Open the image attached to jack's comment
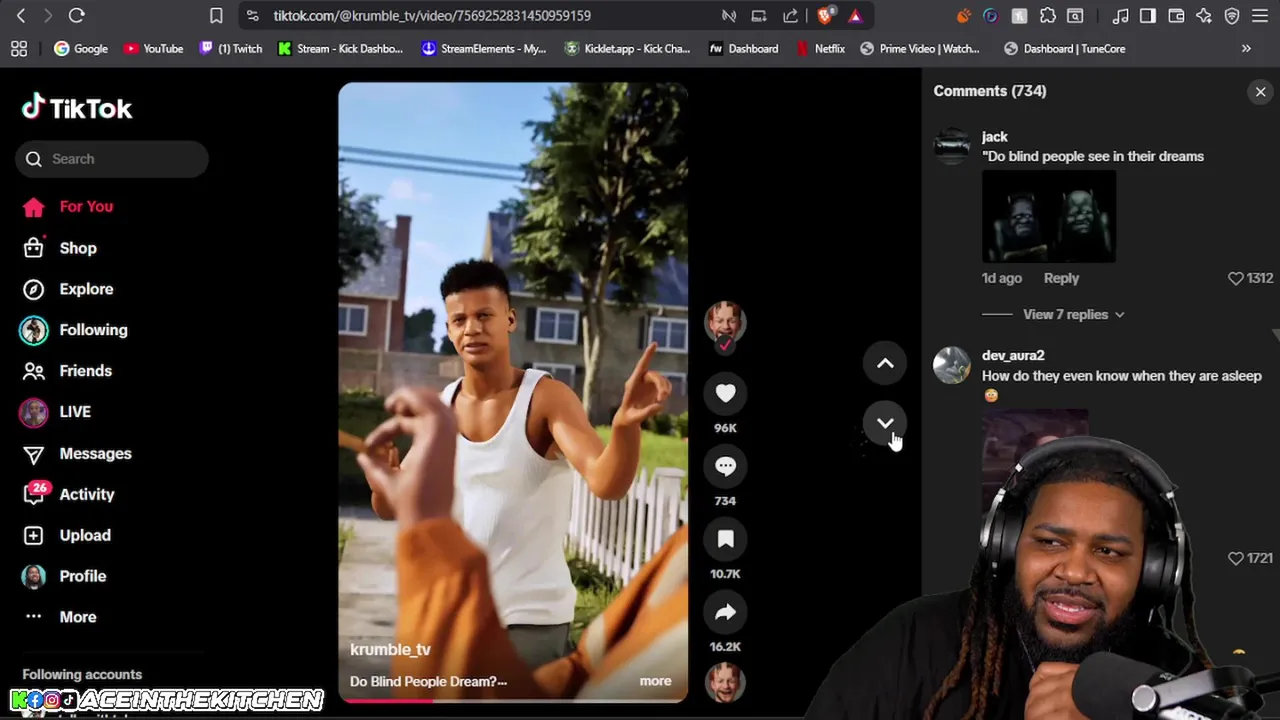1280x720 pixels. 1049,216
